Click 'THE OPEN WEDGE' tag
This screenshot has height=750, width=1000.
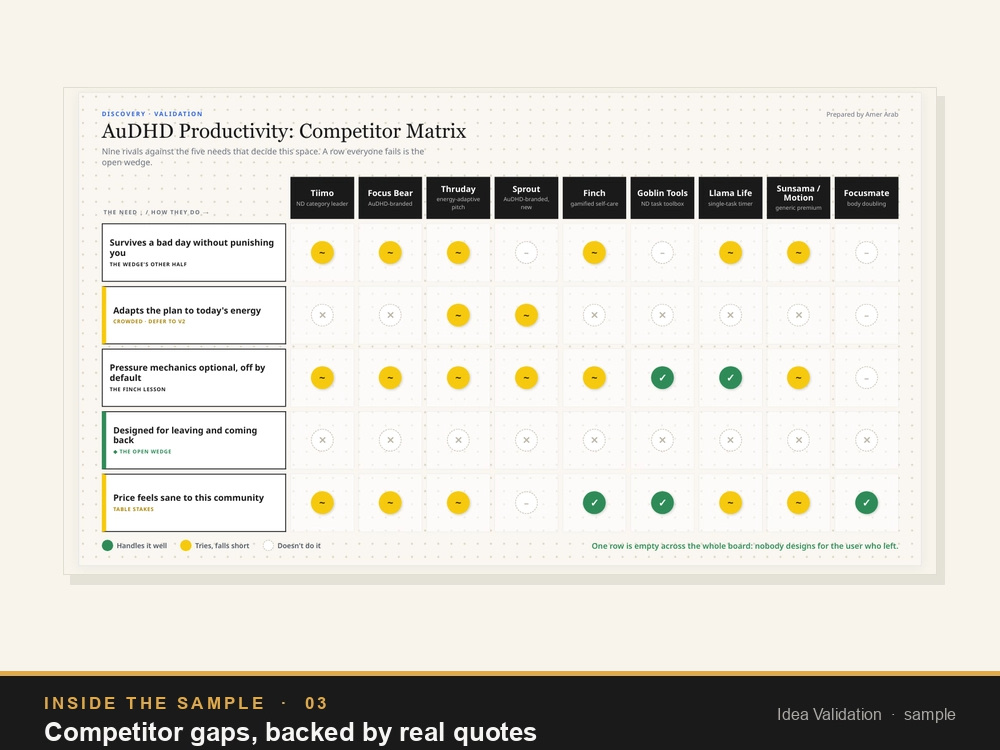pyautogui.click(x=142, y=452)
